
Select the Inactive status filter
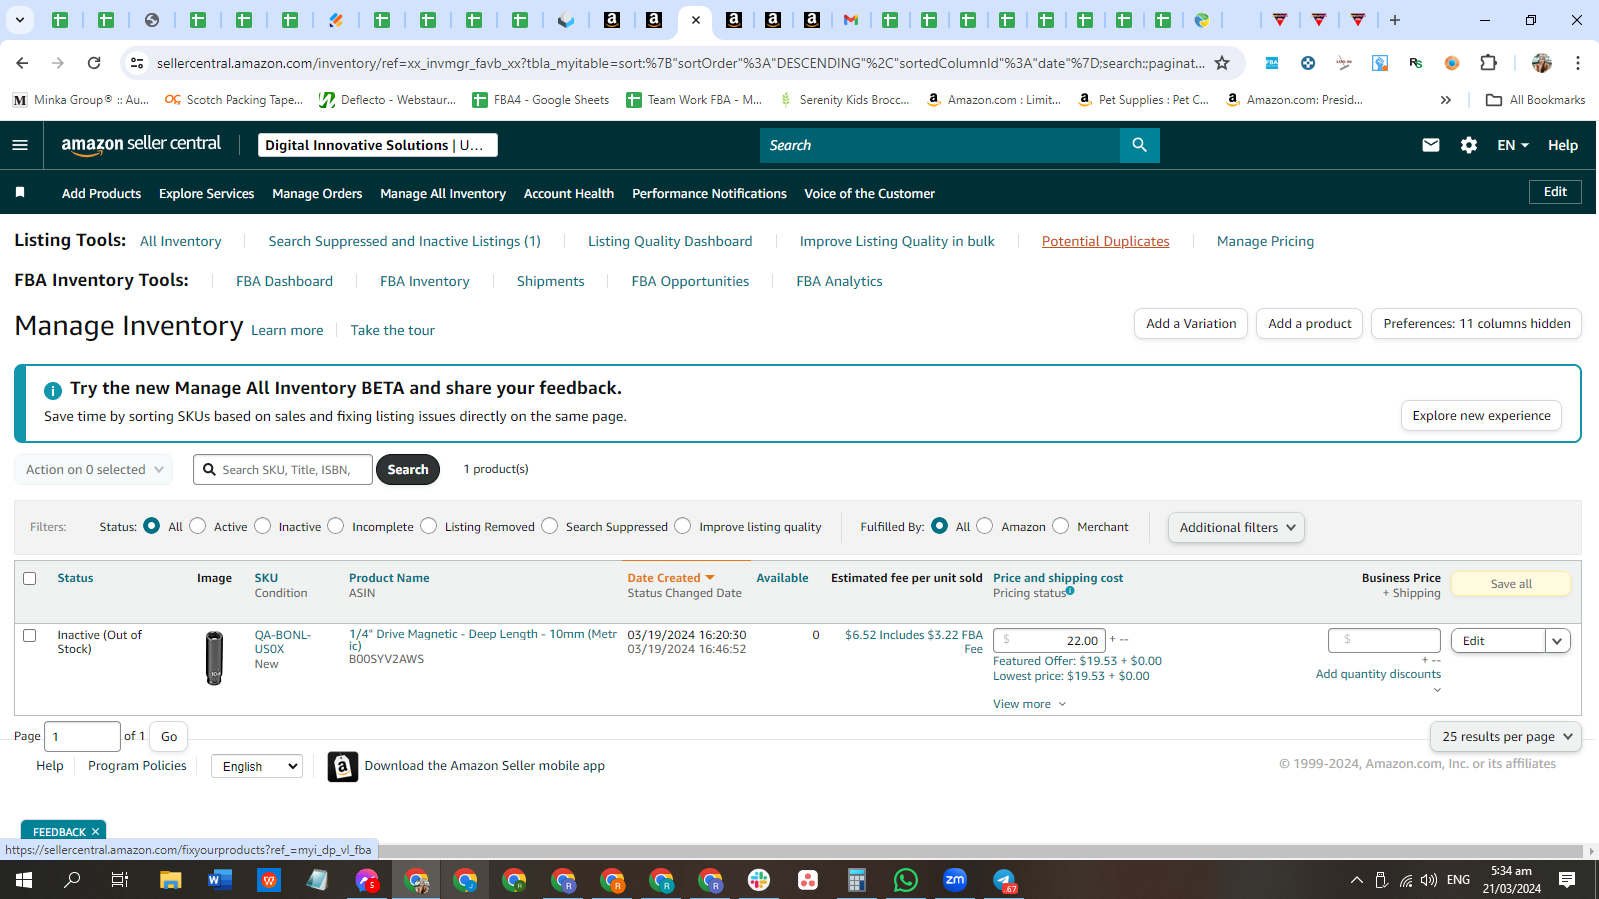click(263, 526)
